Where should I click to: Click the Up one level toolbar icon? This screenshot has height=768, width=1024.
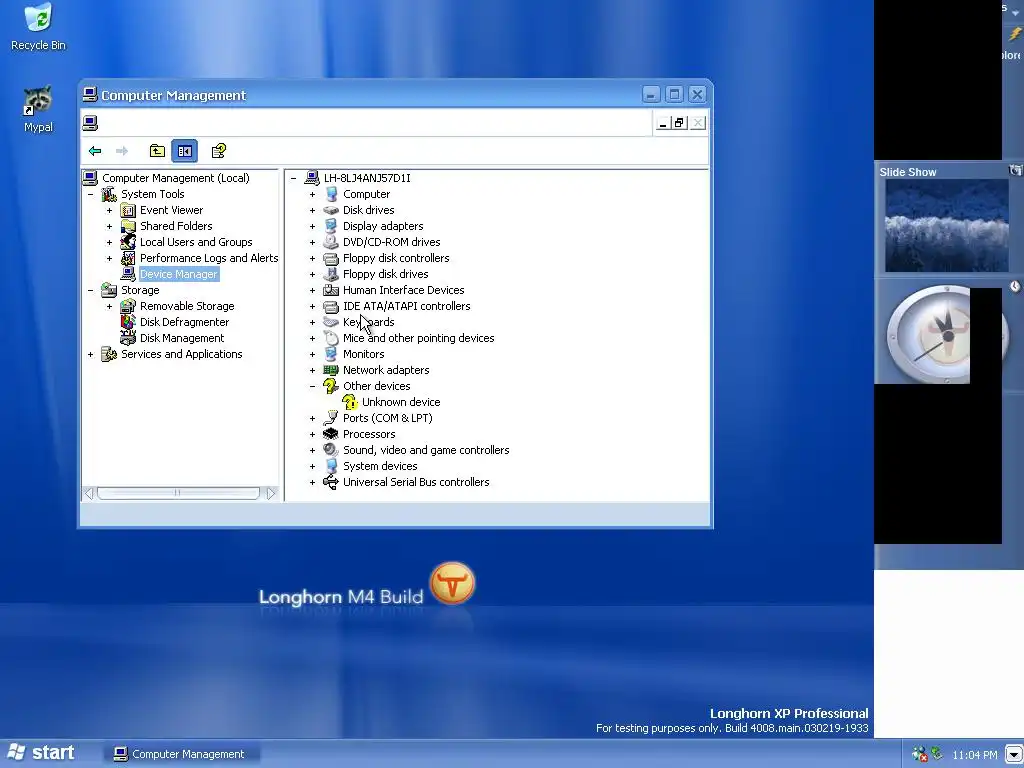pyautogui.click(x=157, y=151)
